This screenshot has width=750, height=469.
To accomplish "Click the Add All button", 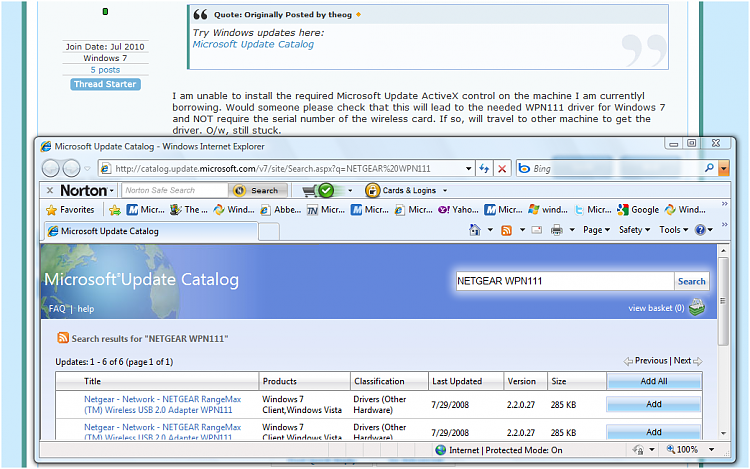I will 654,381.
